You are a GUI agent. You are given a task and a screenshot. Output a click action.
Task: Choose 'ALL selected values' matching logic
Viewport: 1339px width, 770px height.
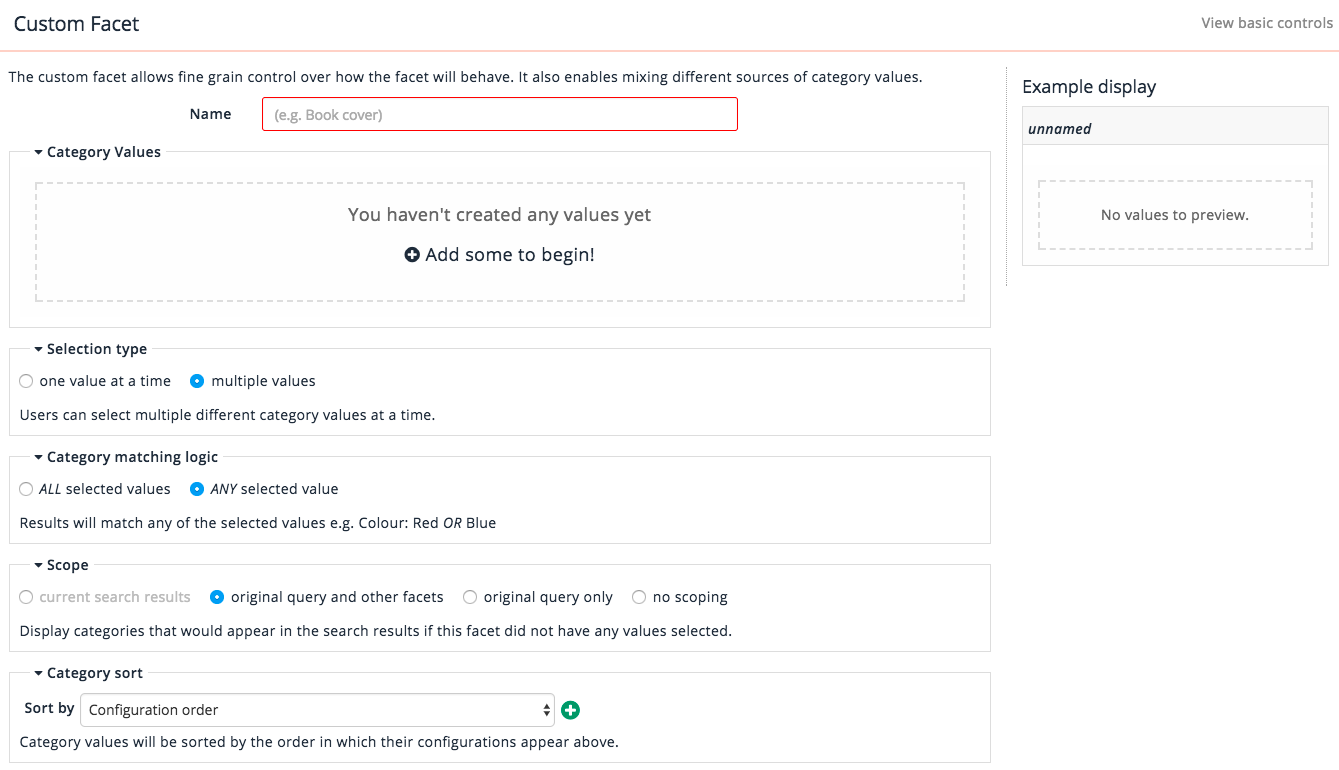(x=27, y=489)
